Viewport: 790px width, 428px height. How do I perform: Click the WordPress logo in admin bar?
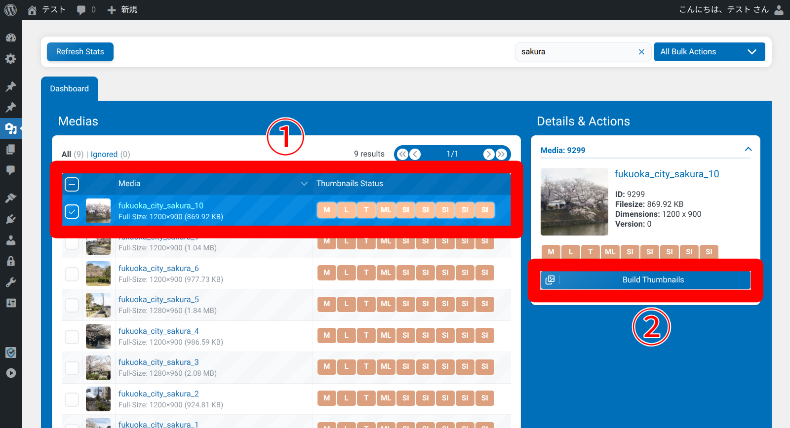[11, 9]
